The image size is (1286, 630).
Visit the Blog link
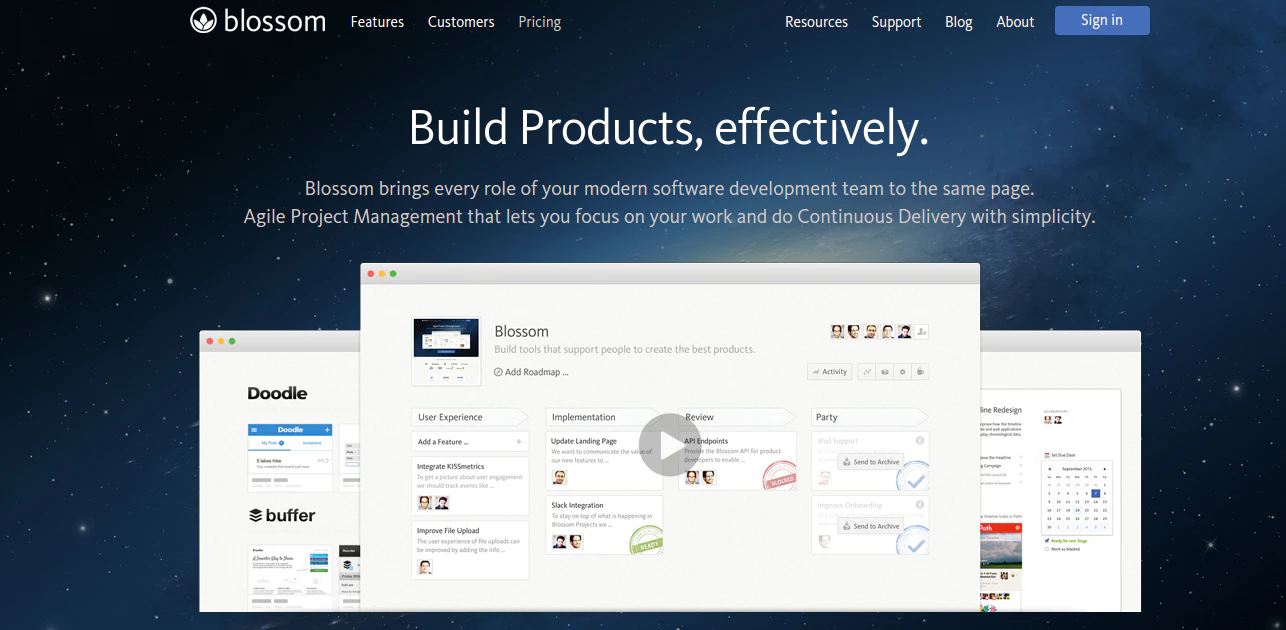coord(959,22)
